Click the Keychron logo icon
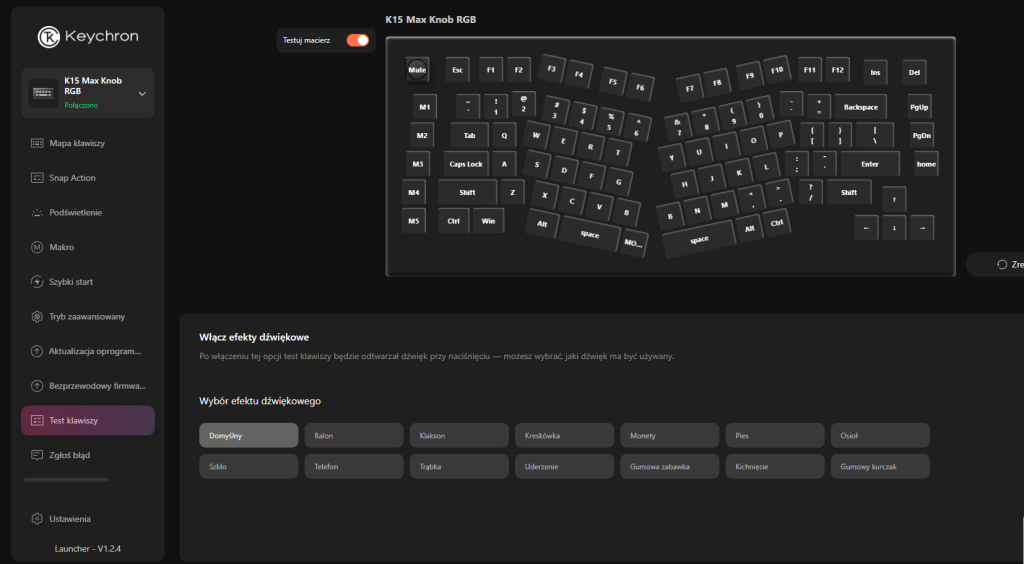The width and height of the screenshot is (1024, 564). tap(49, 37)
